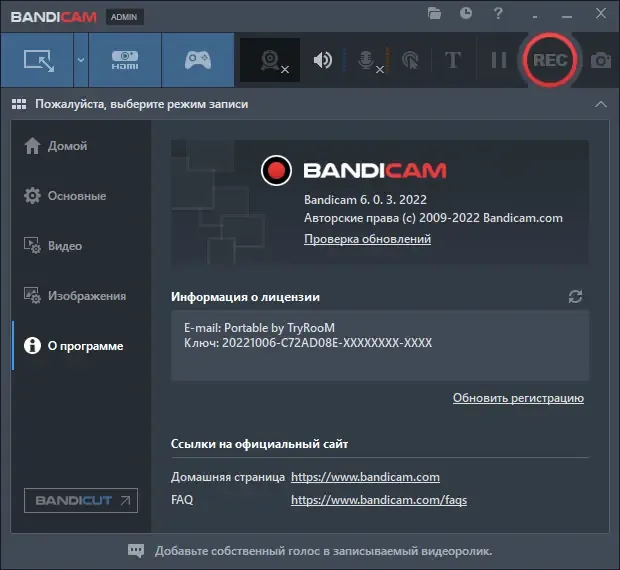Toggle the speaker sound icon

pyautogui.click(x=323, y=60)
